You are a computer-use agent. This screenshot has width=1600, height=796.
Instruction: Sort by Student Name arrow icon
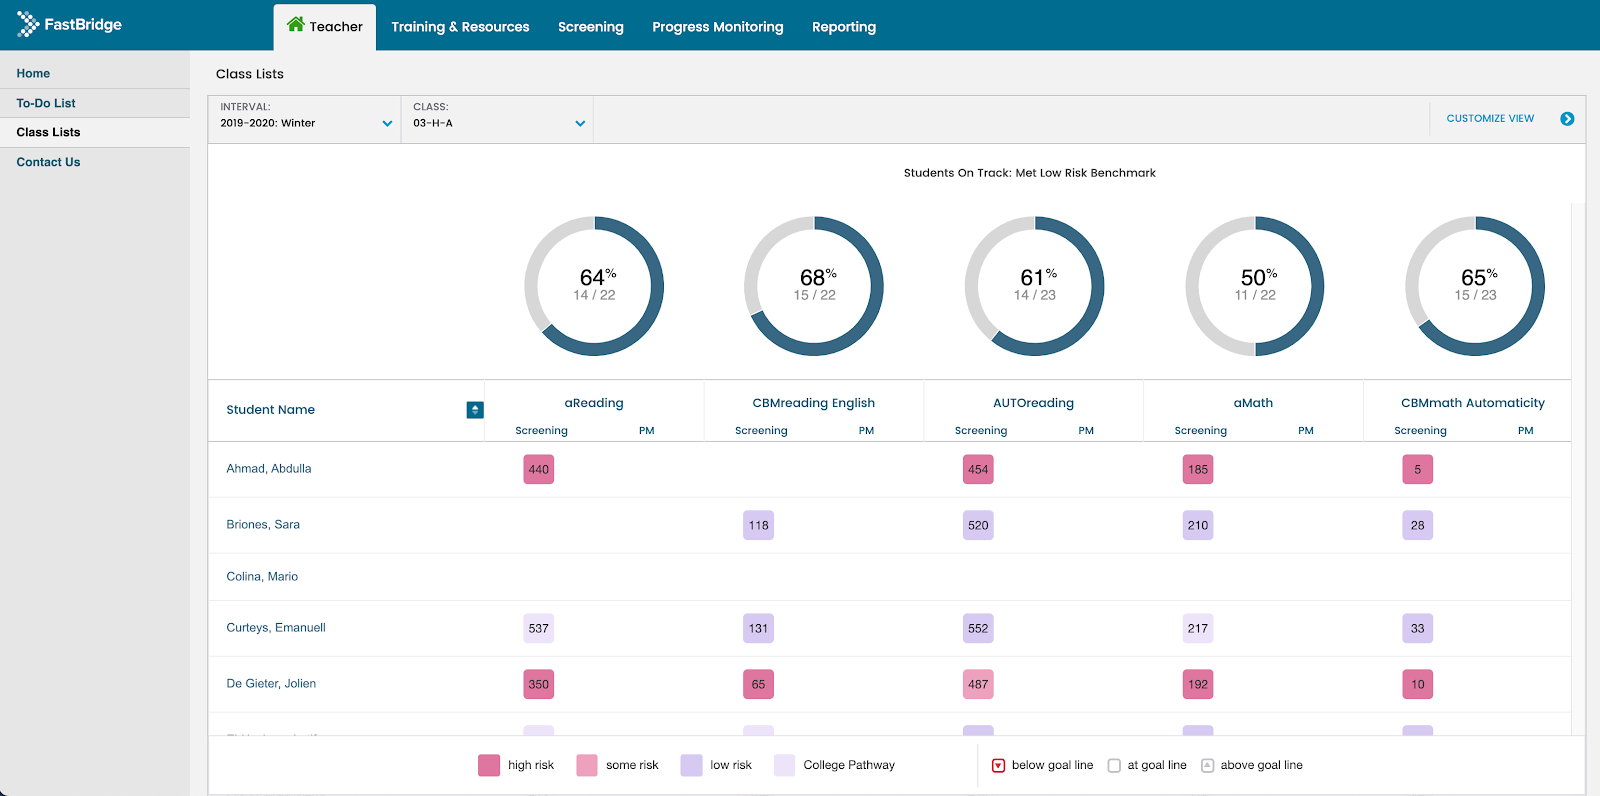click(475, 410)
